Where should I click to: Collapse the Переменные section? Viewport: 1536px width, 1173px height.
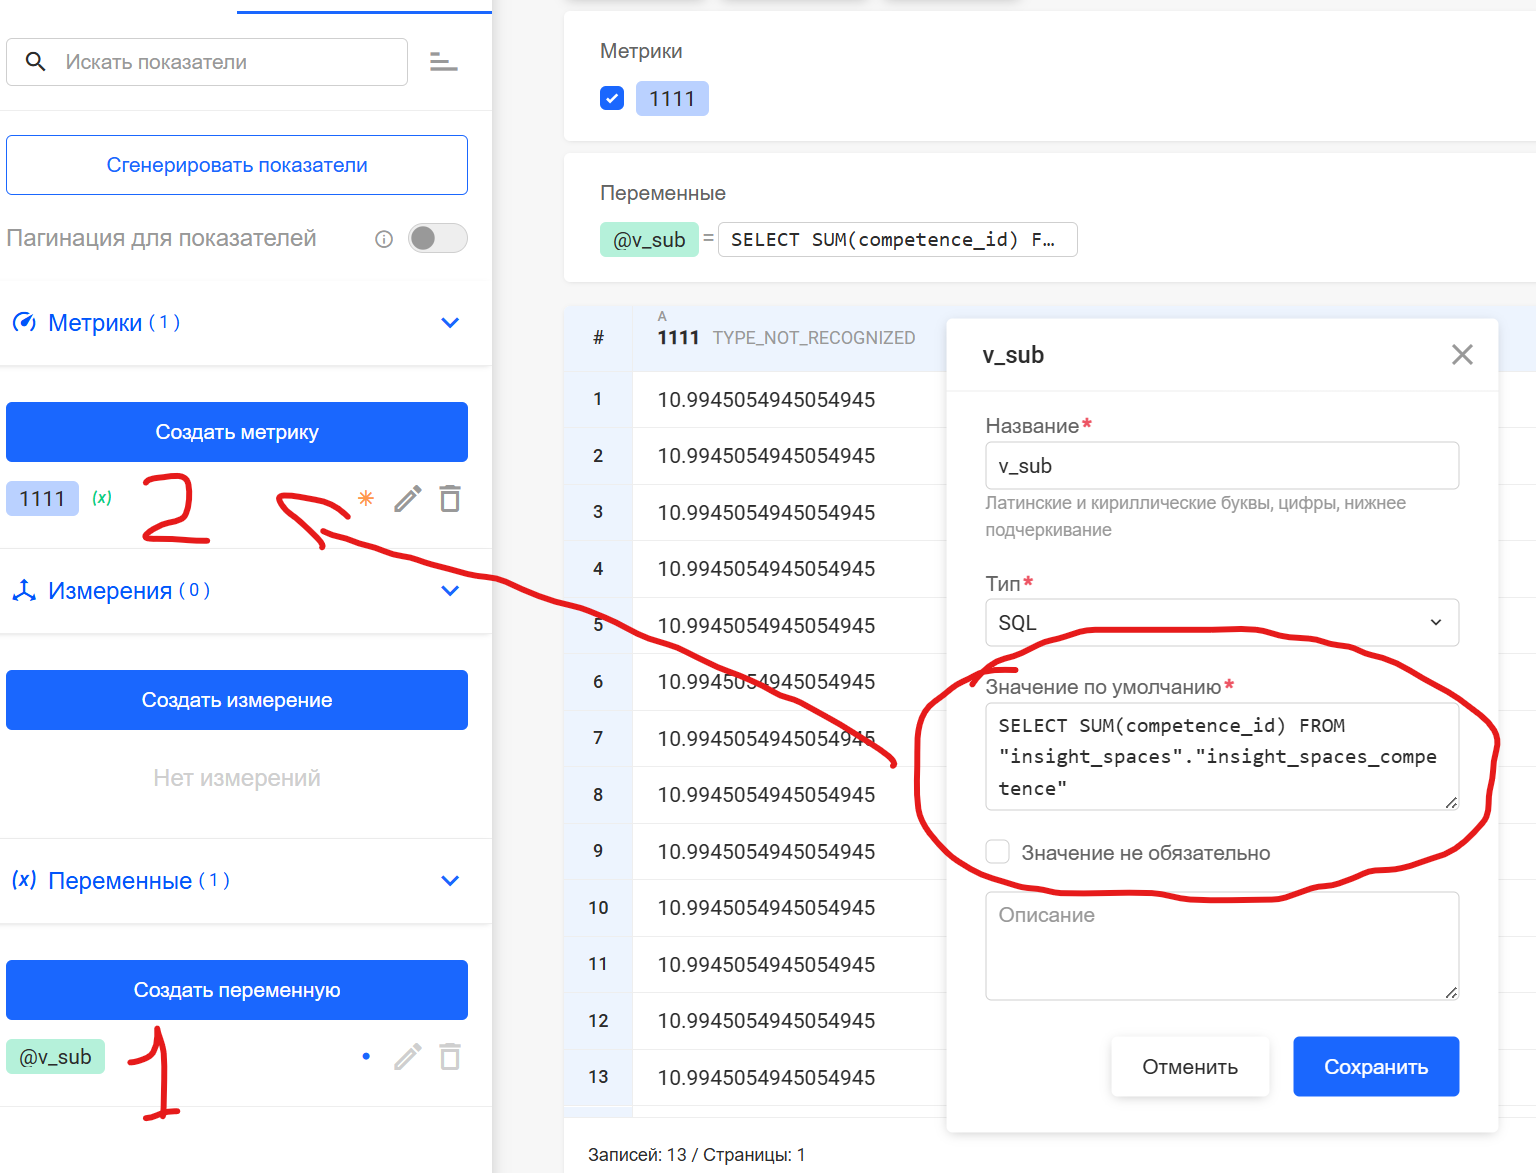pos(450,881)
